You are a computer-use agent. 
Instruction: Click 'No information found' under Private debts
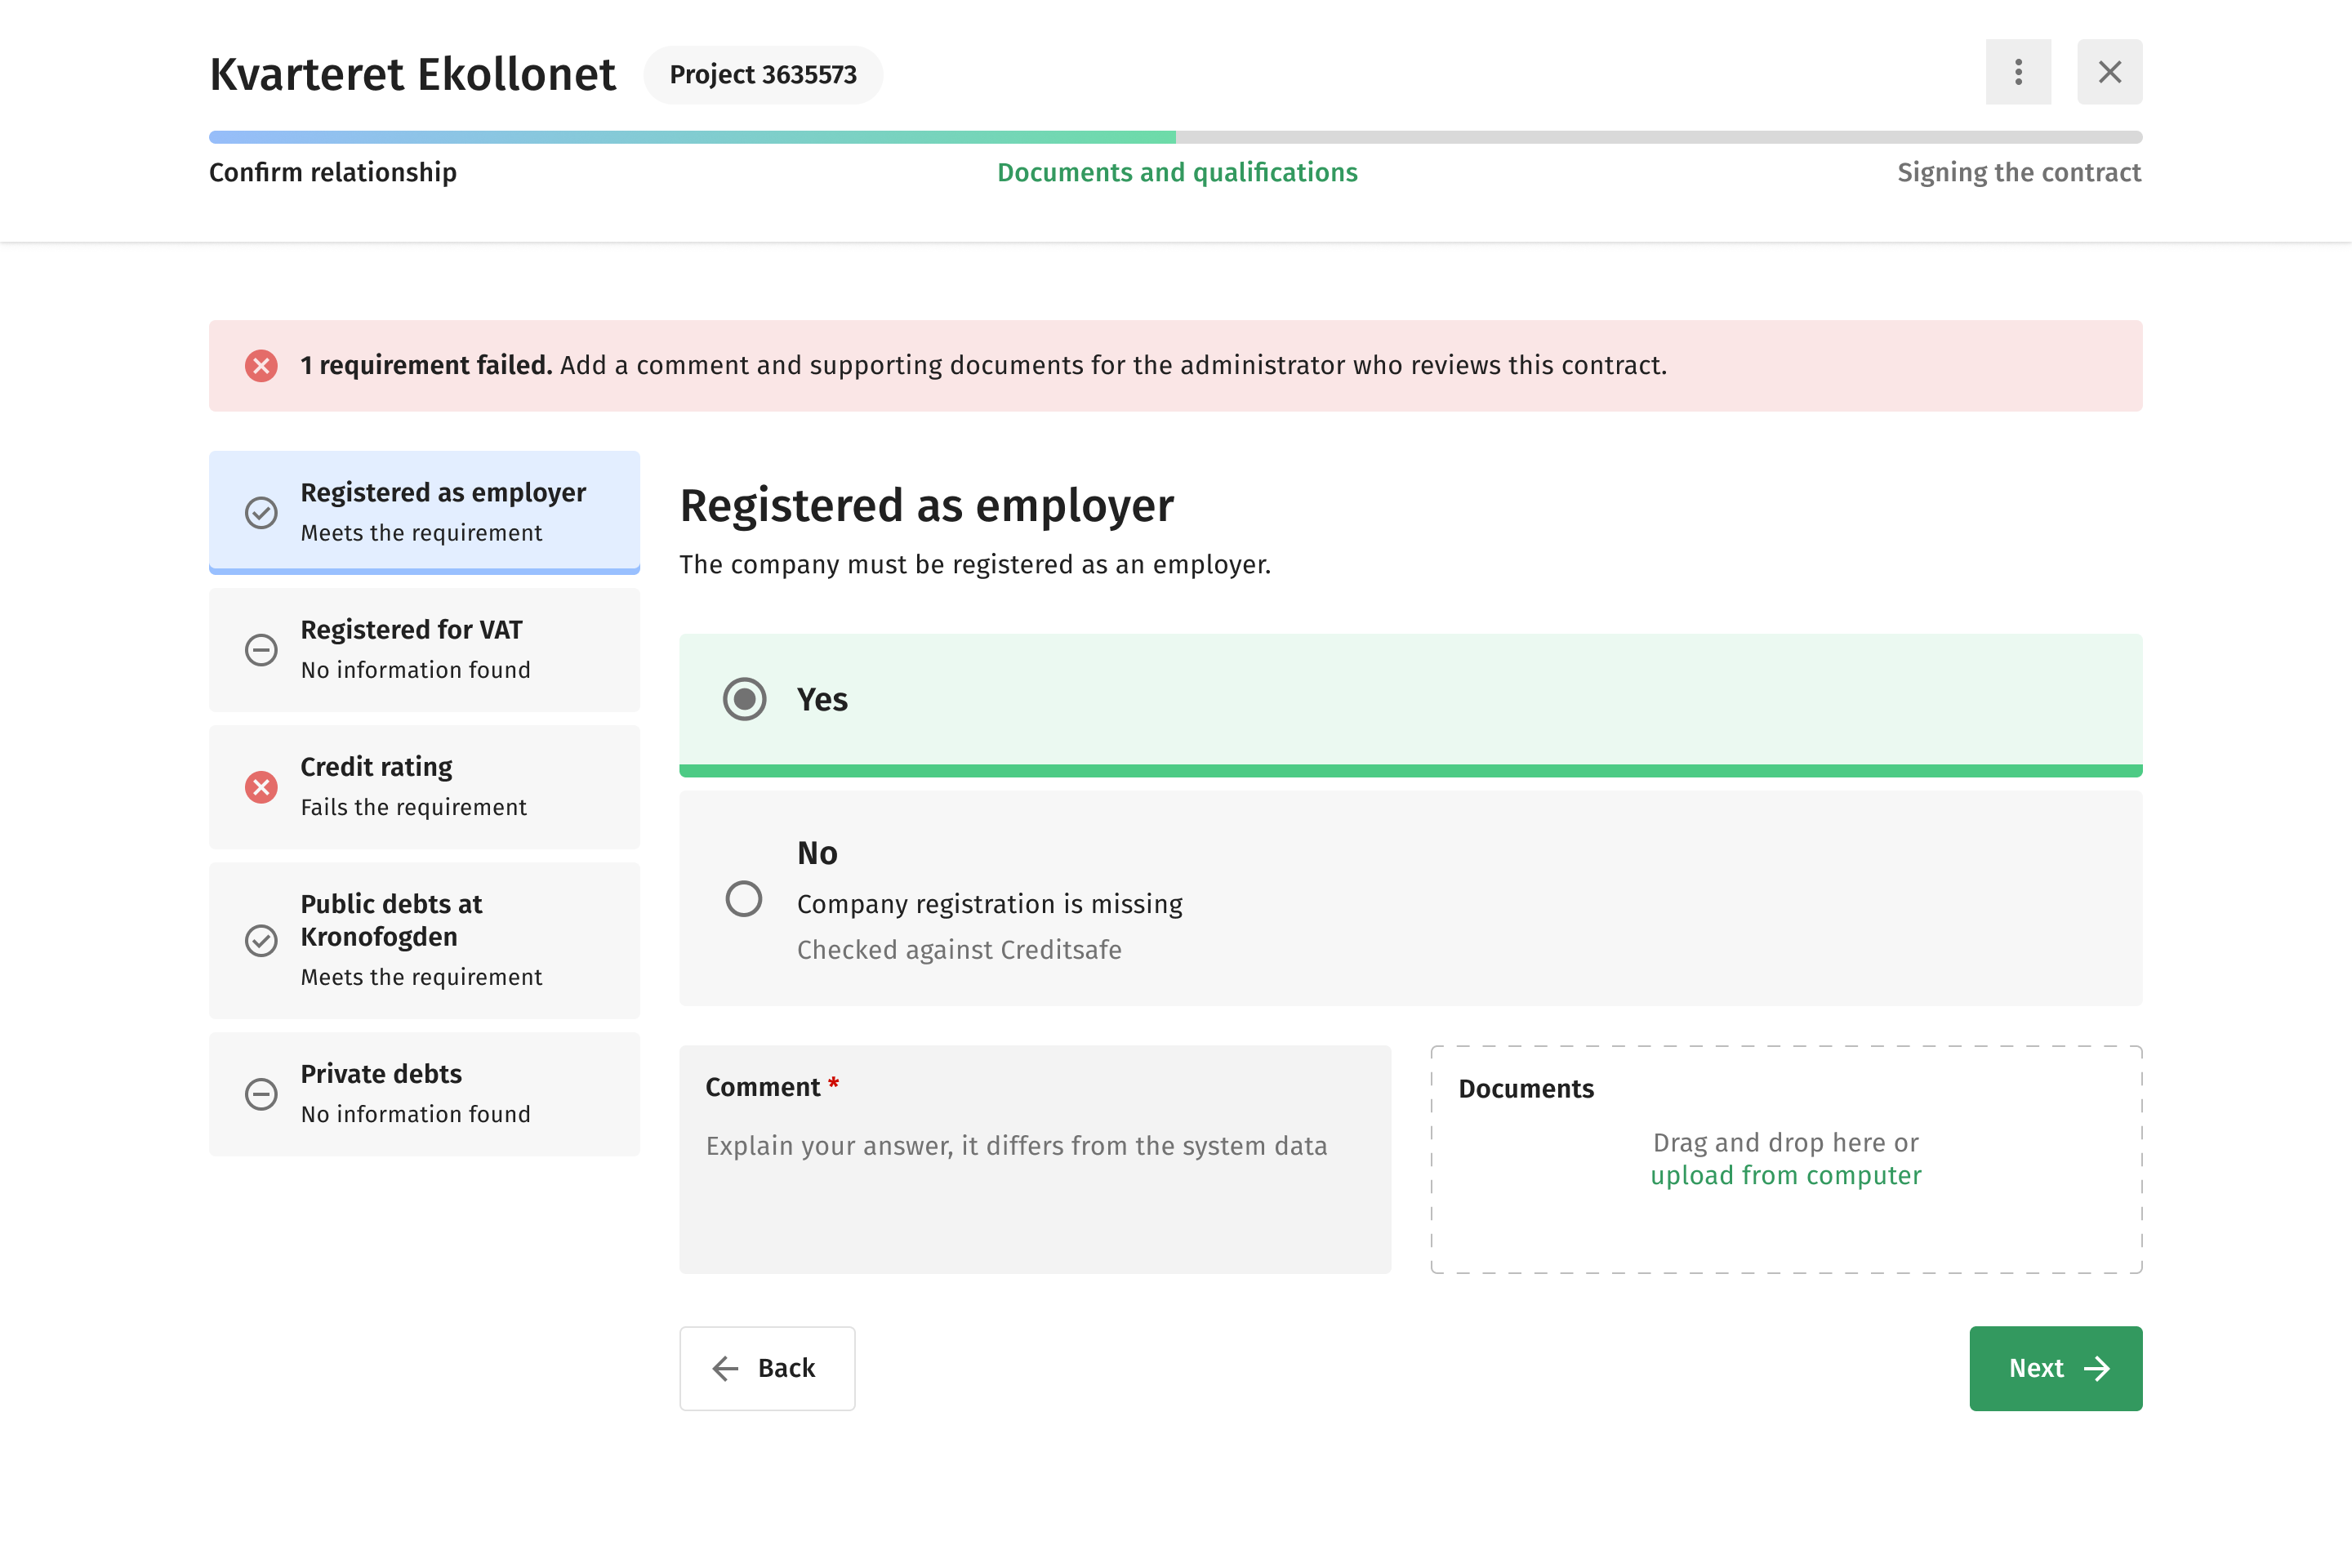(x=416, y=1114)
